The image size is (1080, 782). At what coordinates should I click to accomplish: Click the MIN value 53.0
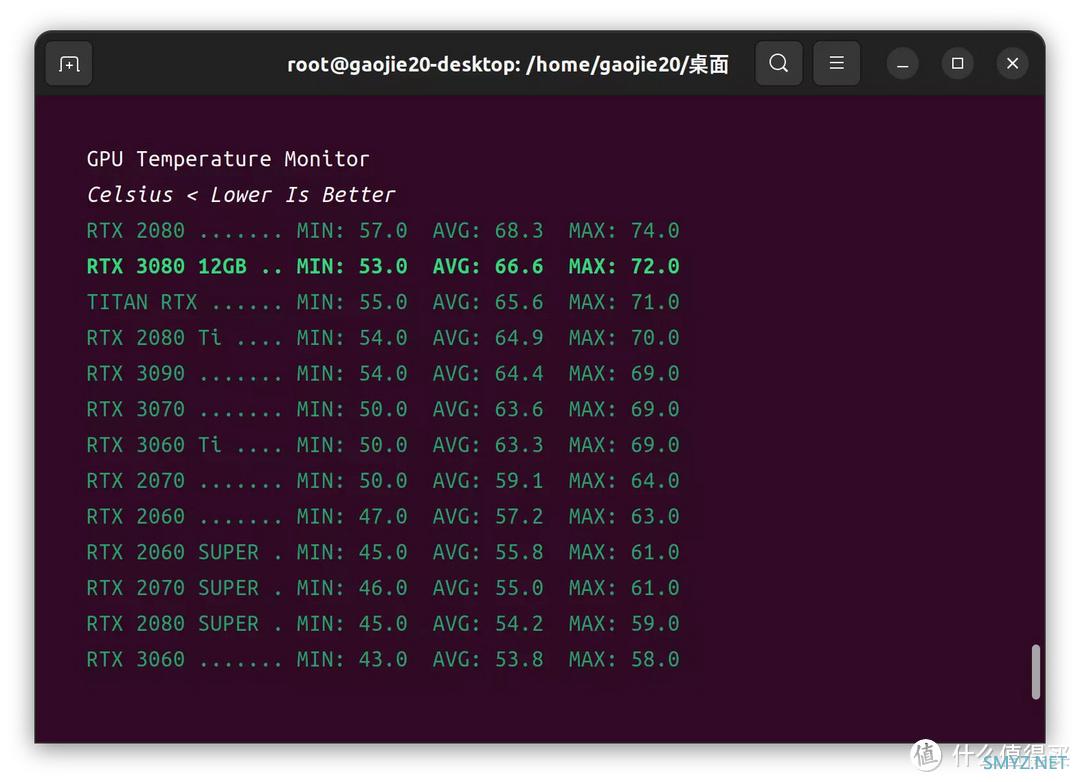(x=383, y=267)
